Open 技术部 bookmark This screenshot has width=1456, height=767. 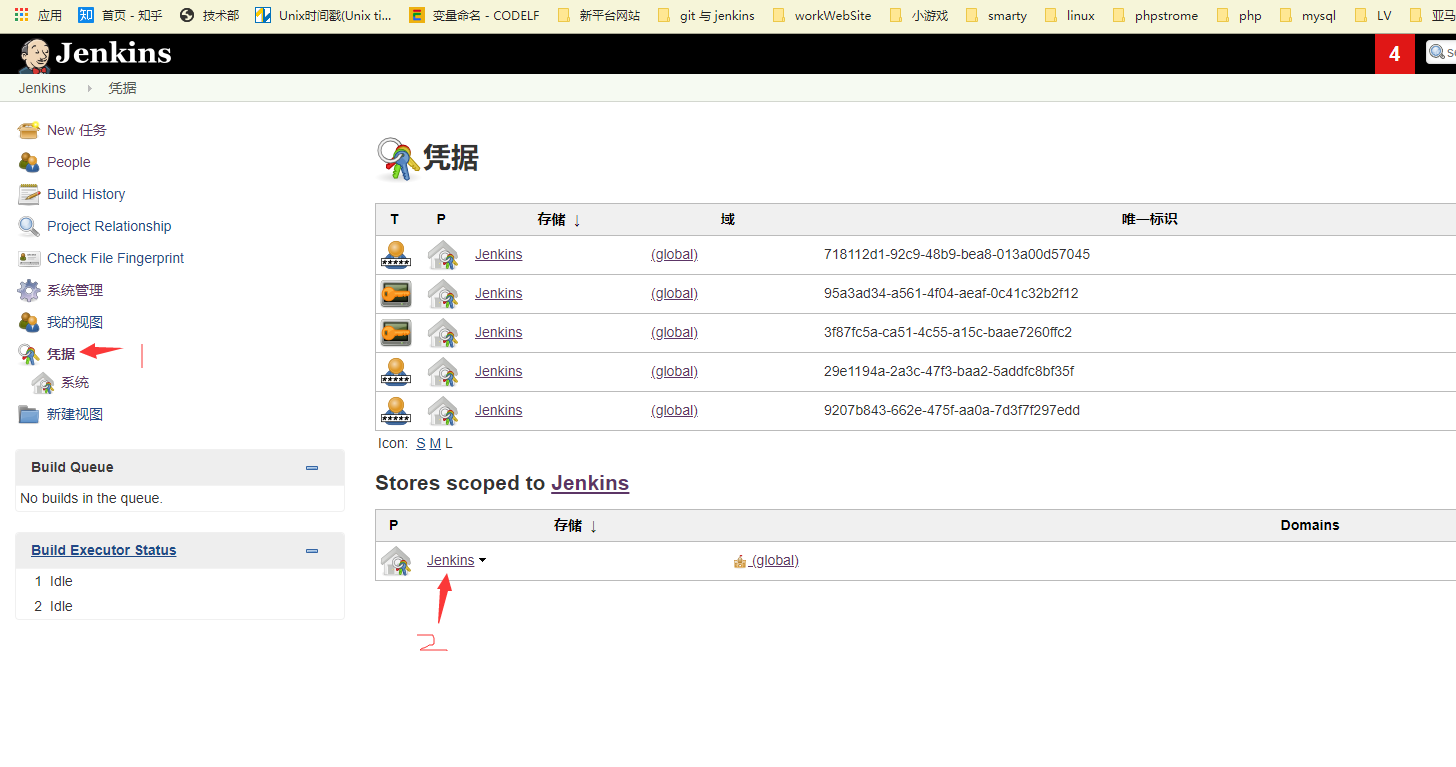pyautogui.click(x=209, y=15)
